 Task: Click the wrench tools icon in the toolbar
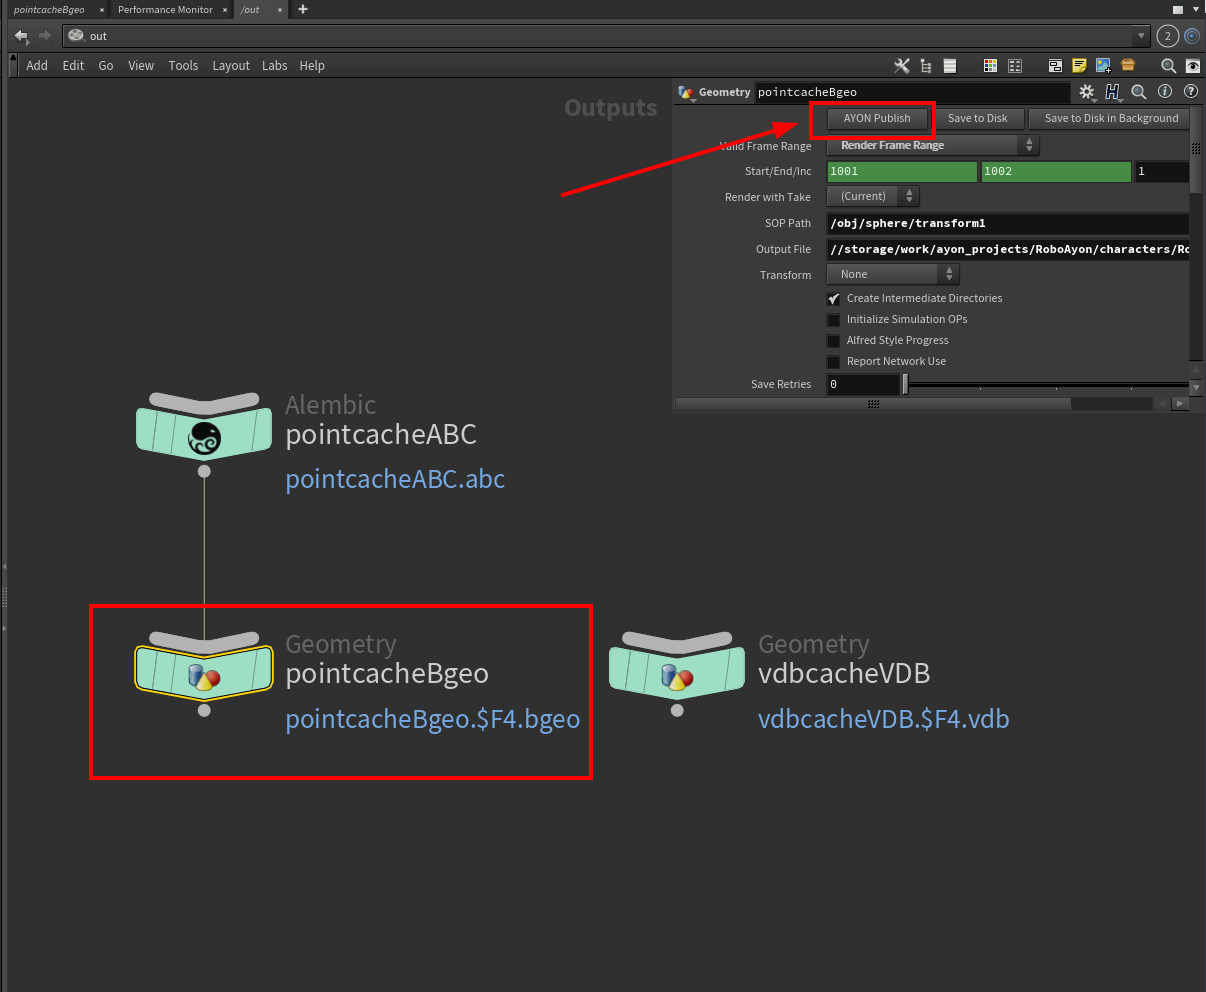tap(901, 66)
